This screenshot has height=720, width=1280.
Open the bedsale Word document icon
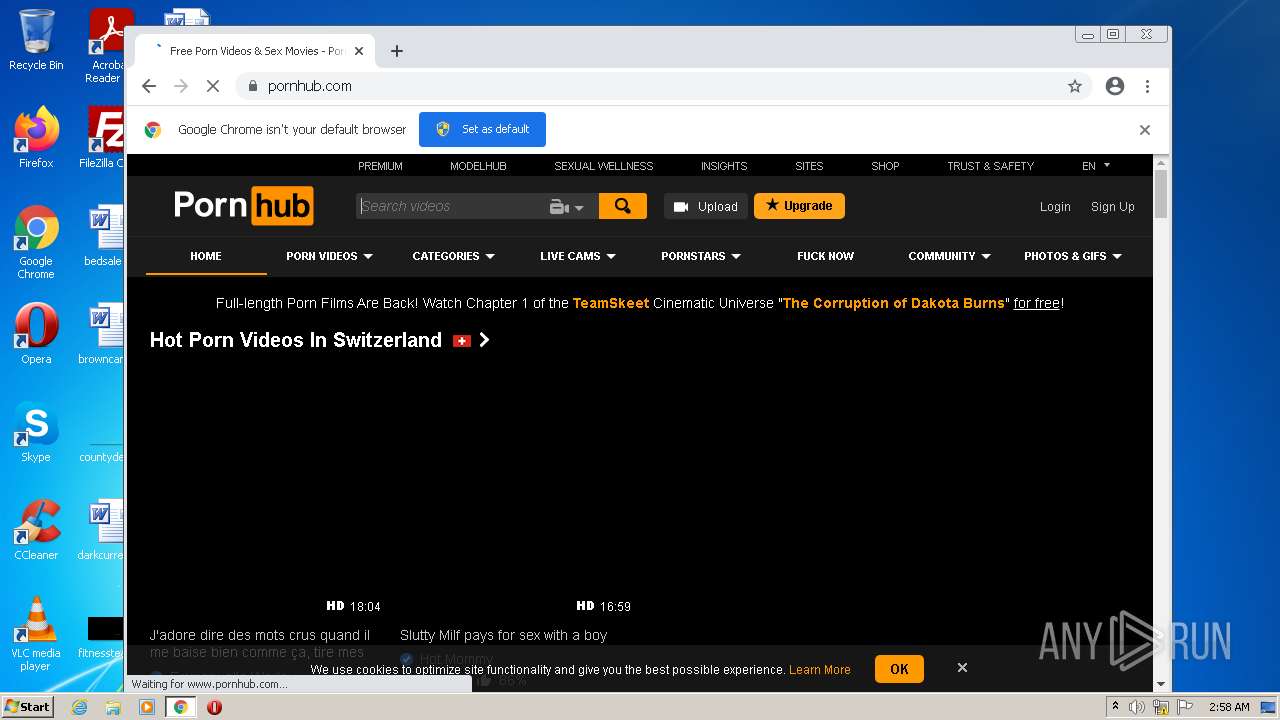(104, 236)
